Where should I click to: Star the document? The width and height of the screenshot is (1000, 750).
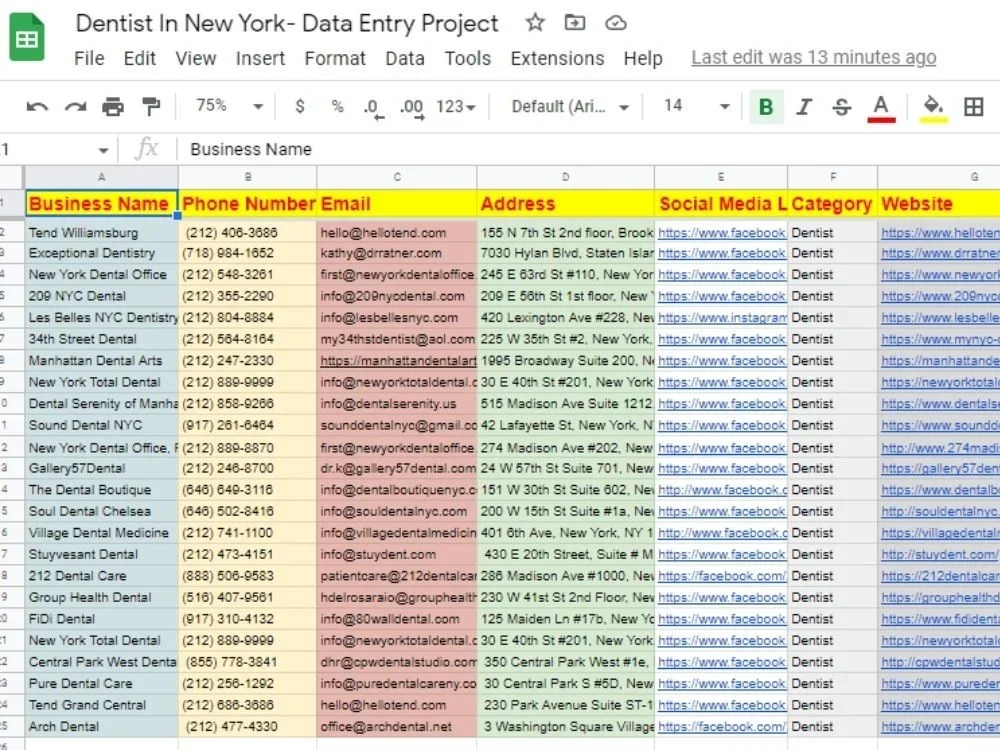534,23
